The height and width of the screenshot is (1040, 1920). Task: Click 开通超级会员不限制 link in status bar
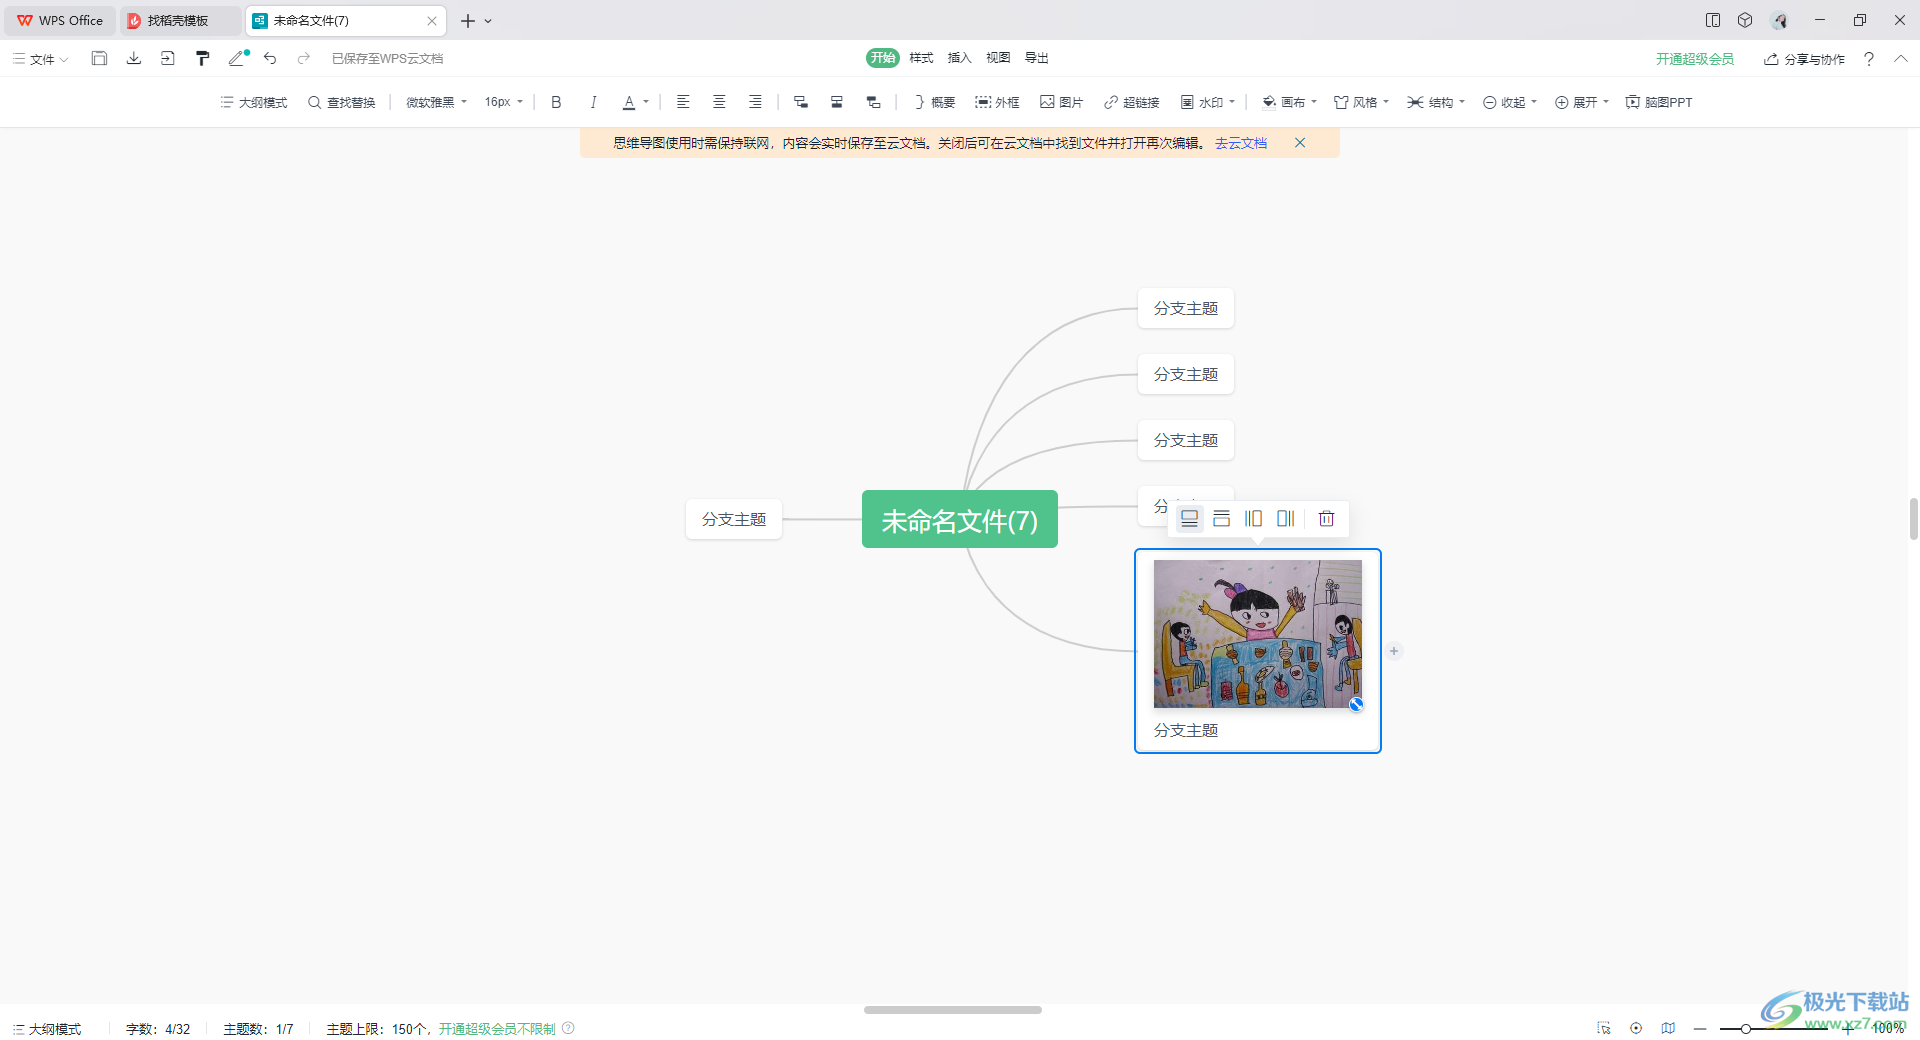[x=497, y=1029]
